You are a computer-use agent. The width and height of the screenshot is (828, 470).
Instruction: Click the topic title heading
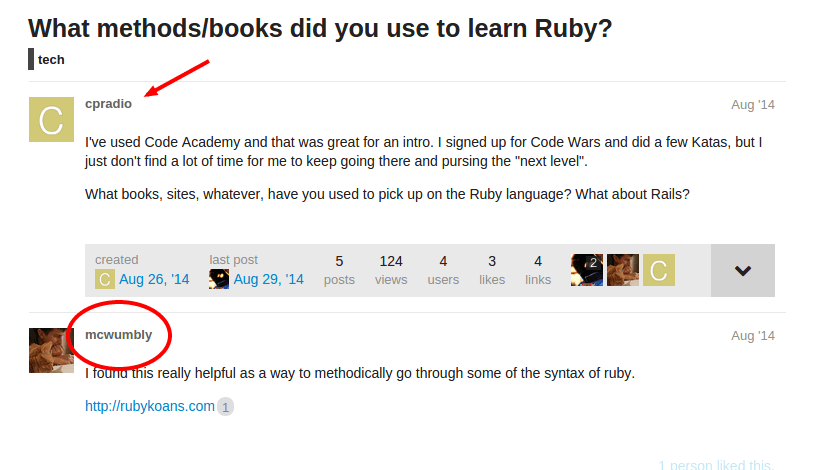tap(320, 28)
